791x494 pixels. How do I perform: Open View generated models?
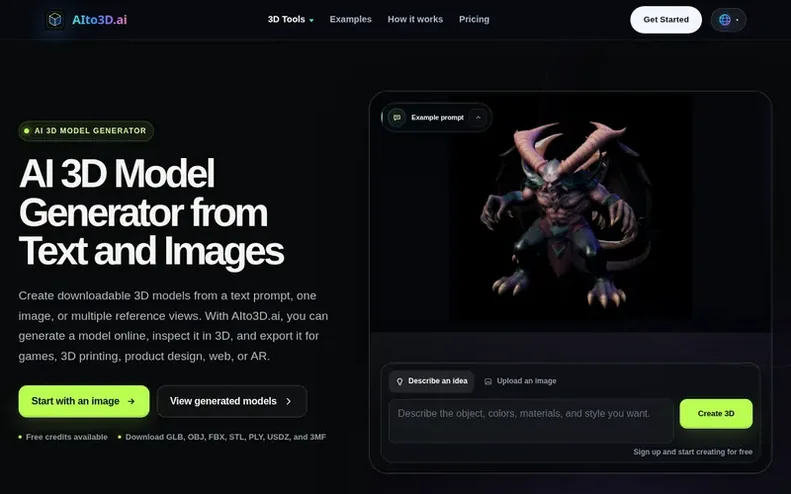pos(232,401)
